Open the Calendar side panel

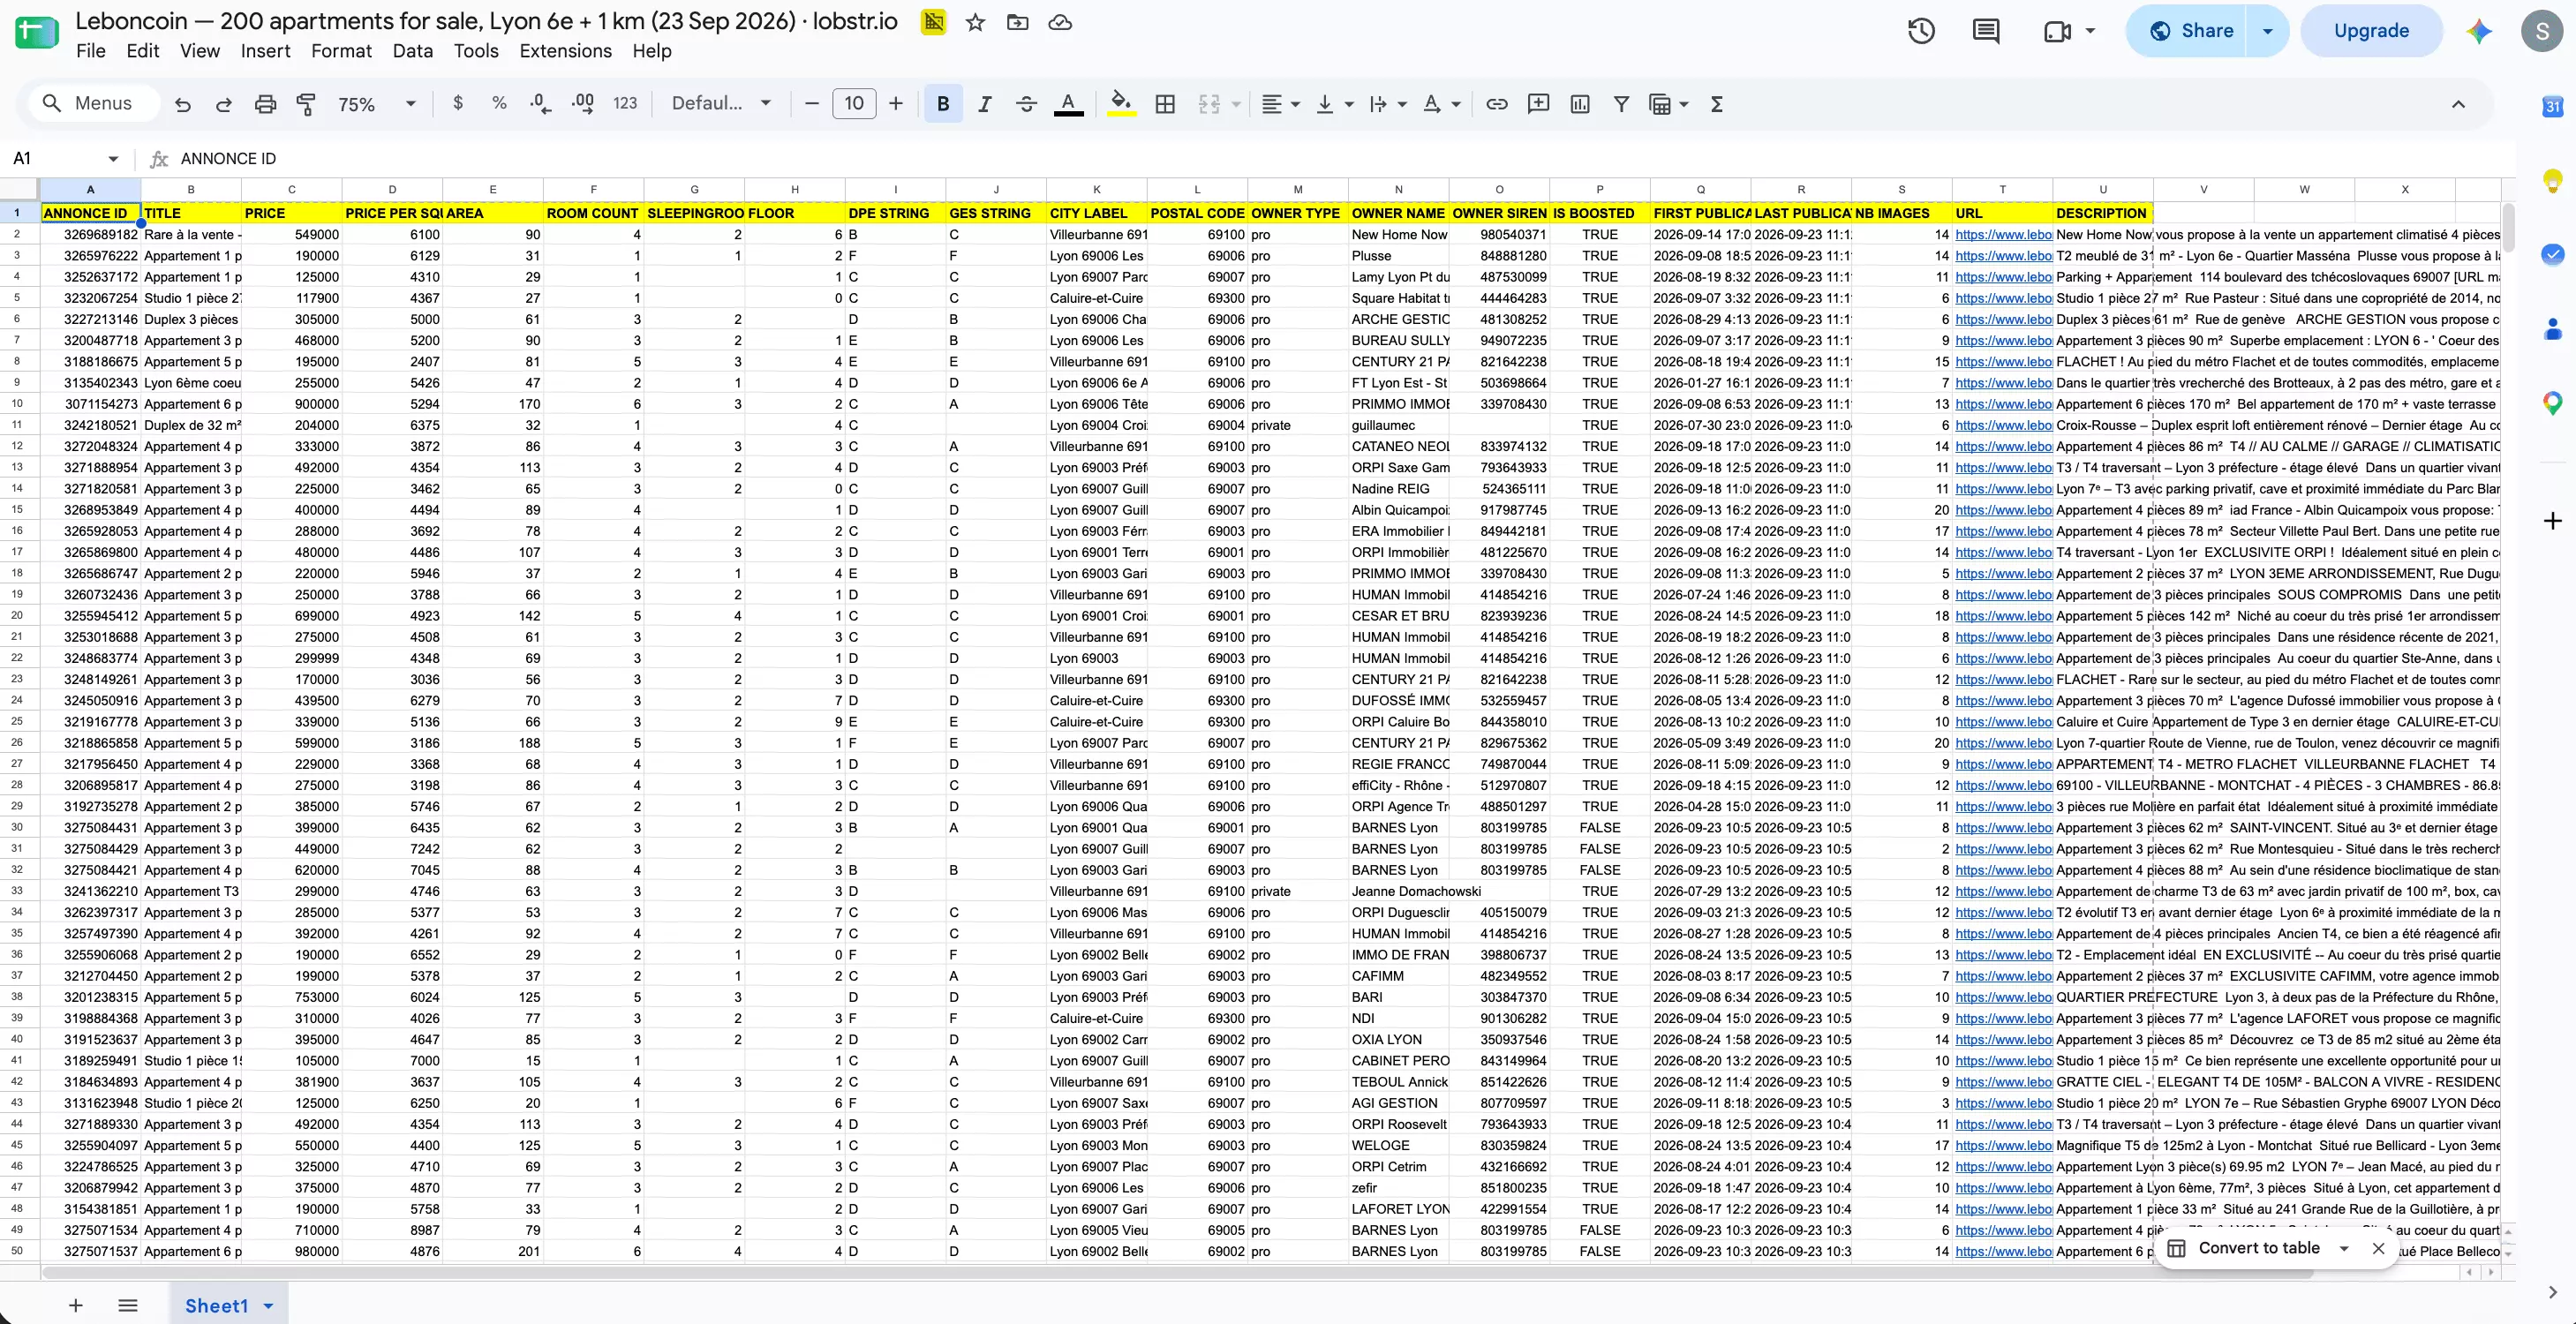pos(2552,106)
